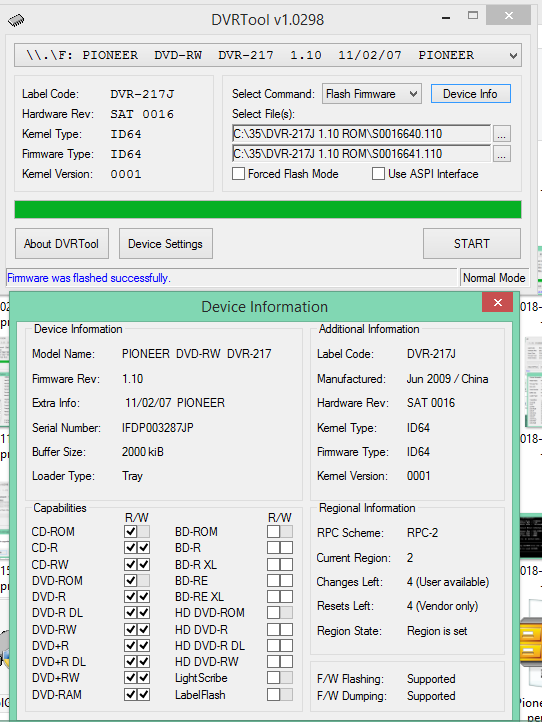Minimize the DVRTool window
This screenshot has height=722, width=542.
tap(446, 17)
